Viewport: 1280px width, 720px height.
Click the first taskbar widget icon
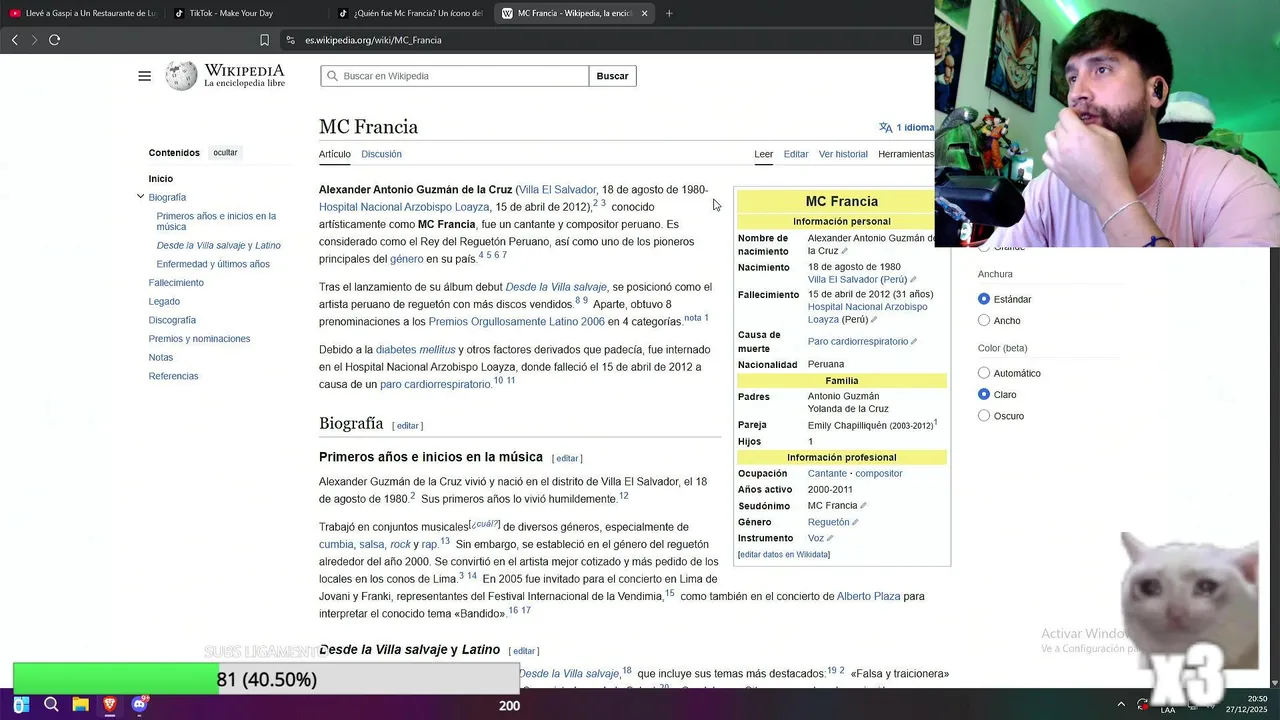click(x=21, y=705)
